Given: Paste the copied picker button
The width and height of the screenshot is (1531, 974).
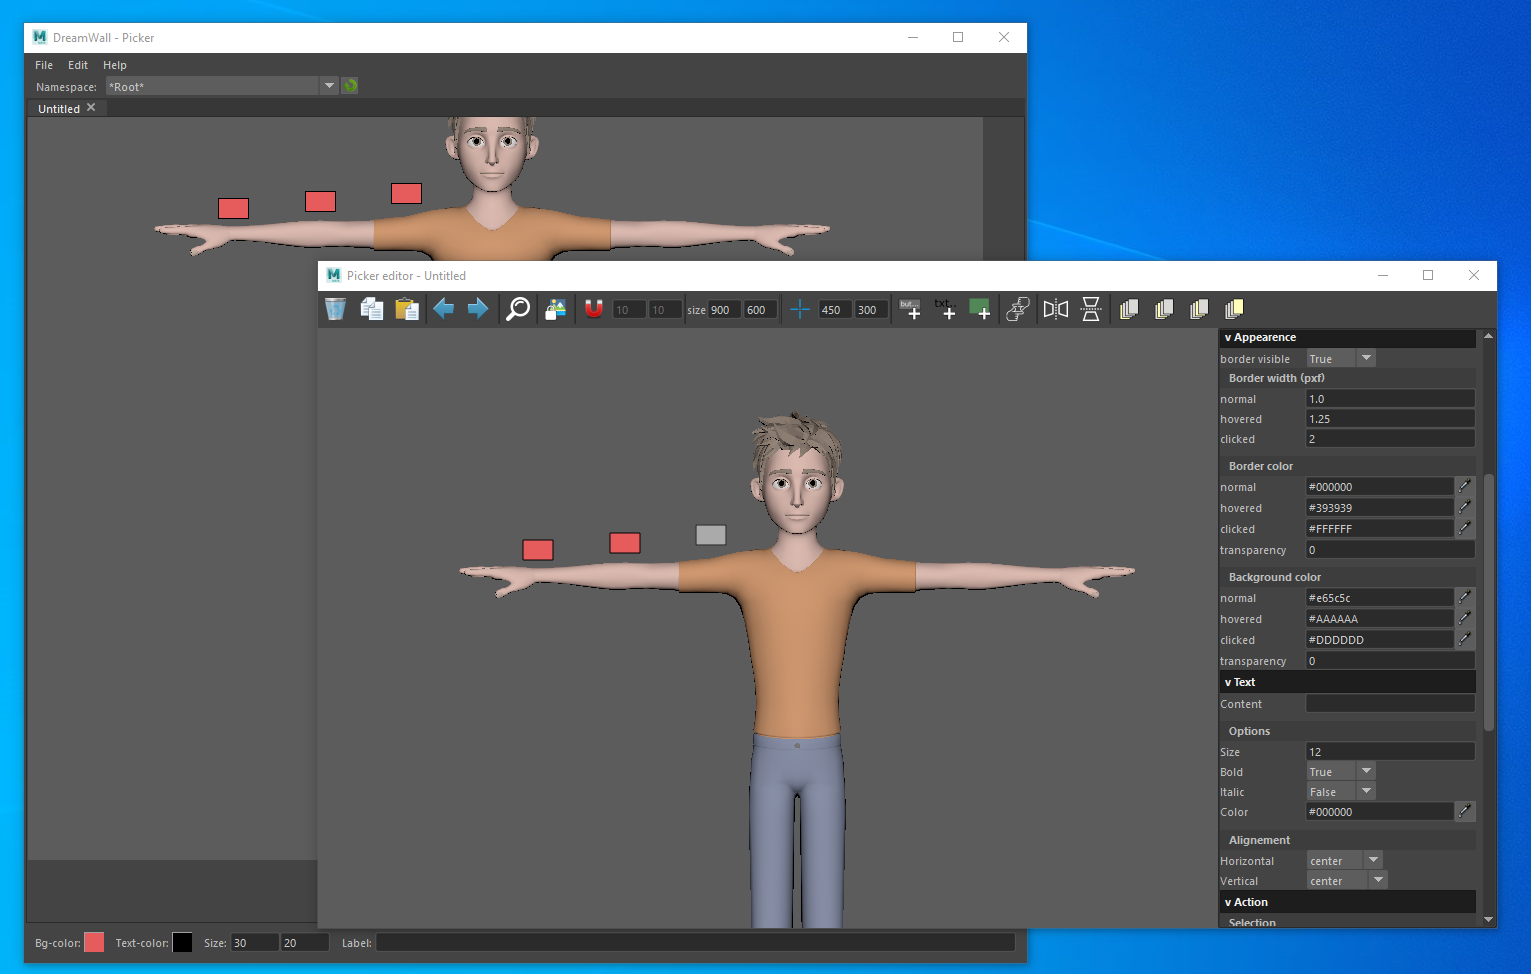Looking at the screenshot, I should (x=407, y=309).
